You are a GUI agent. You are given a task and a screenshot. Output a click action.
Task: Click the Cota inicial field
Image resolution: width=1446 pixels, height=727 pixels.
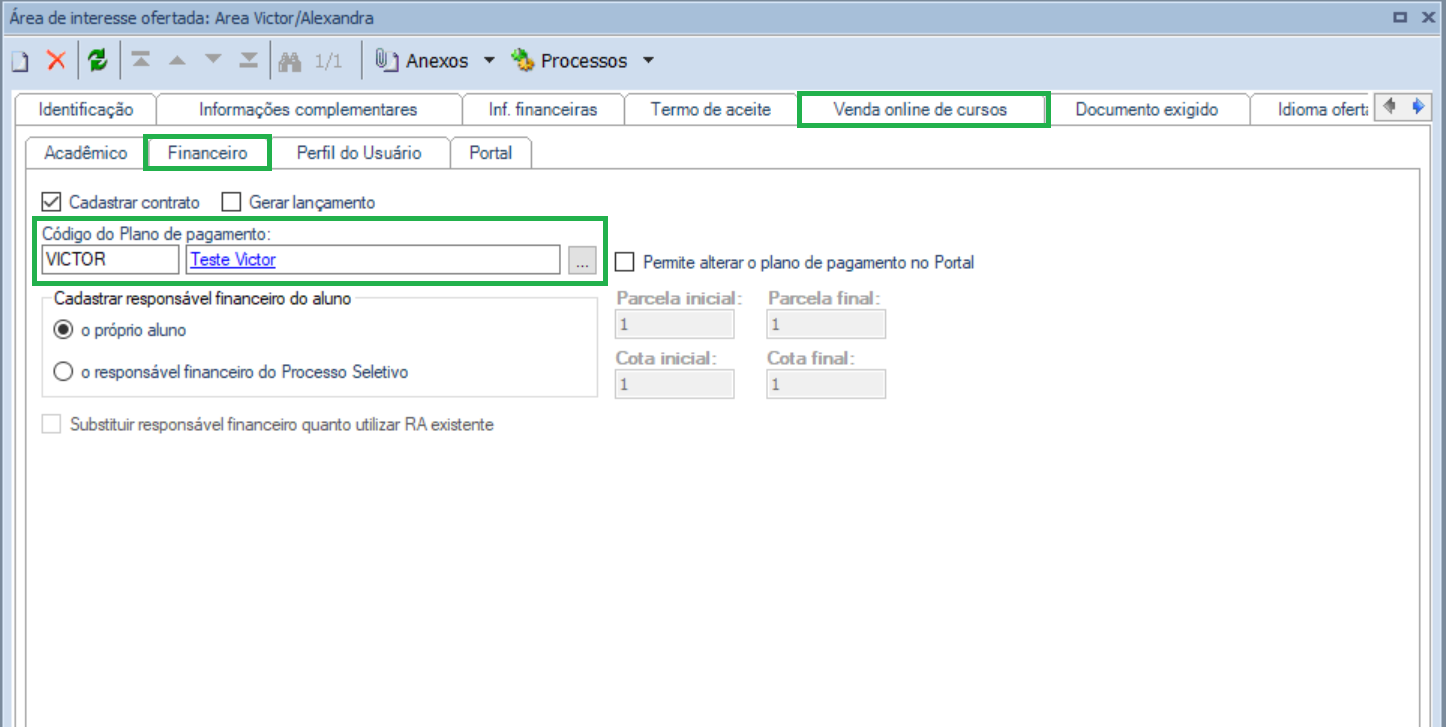click(675, 384)
